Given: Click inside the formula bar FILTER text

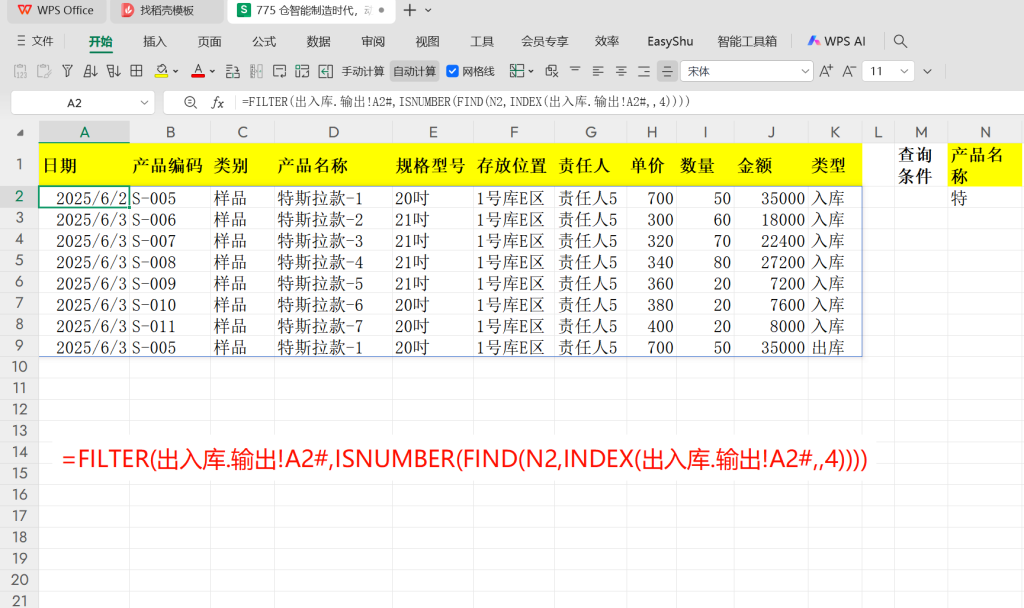Looking at the screenshot, I should (466, 102).
